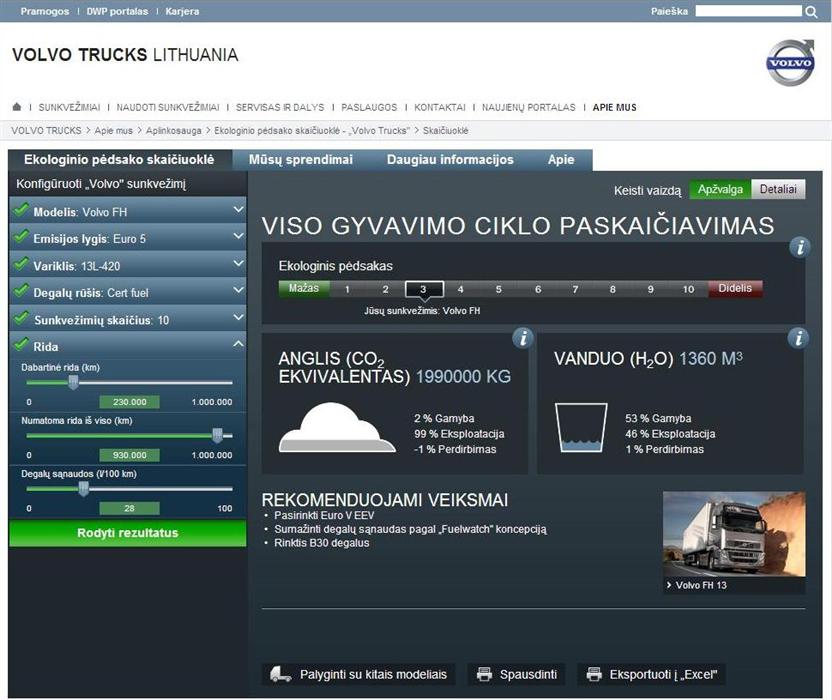
Task: Go to home via house icon
Action: (16, 107)
